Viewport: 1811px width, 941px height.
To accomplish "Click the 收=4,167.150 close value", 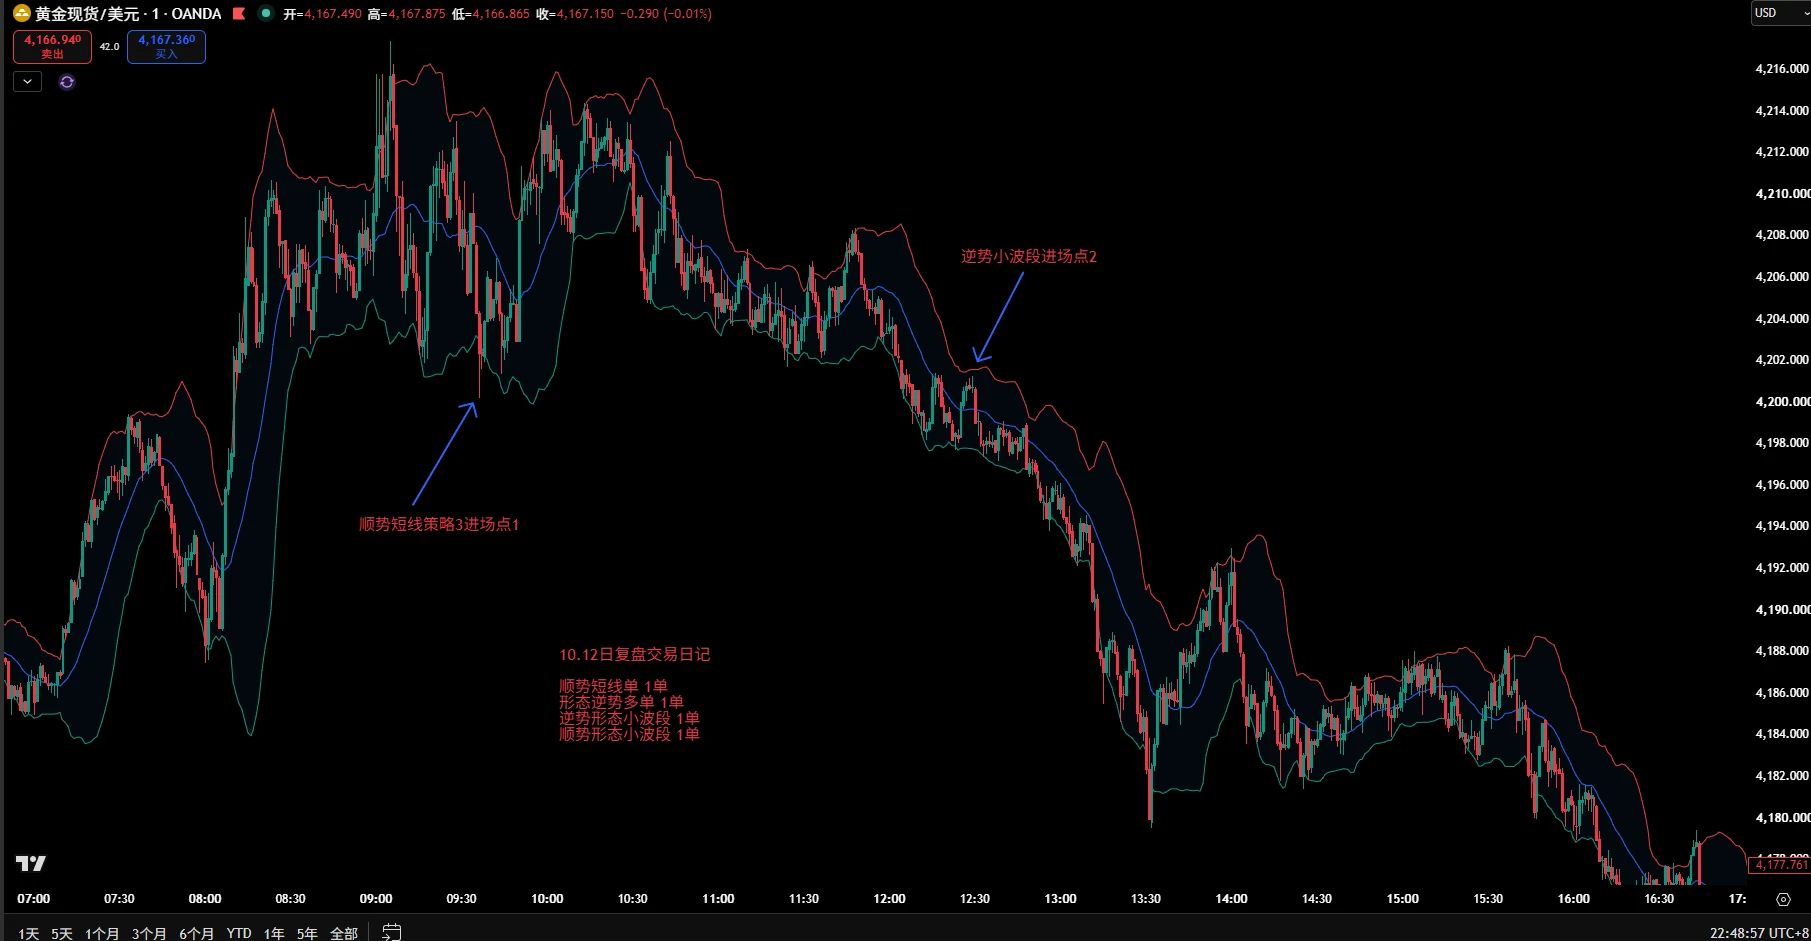I will (x=575, y=14).
